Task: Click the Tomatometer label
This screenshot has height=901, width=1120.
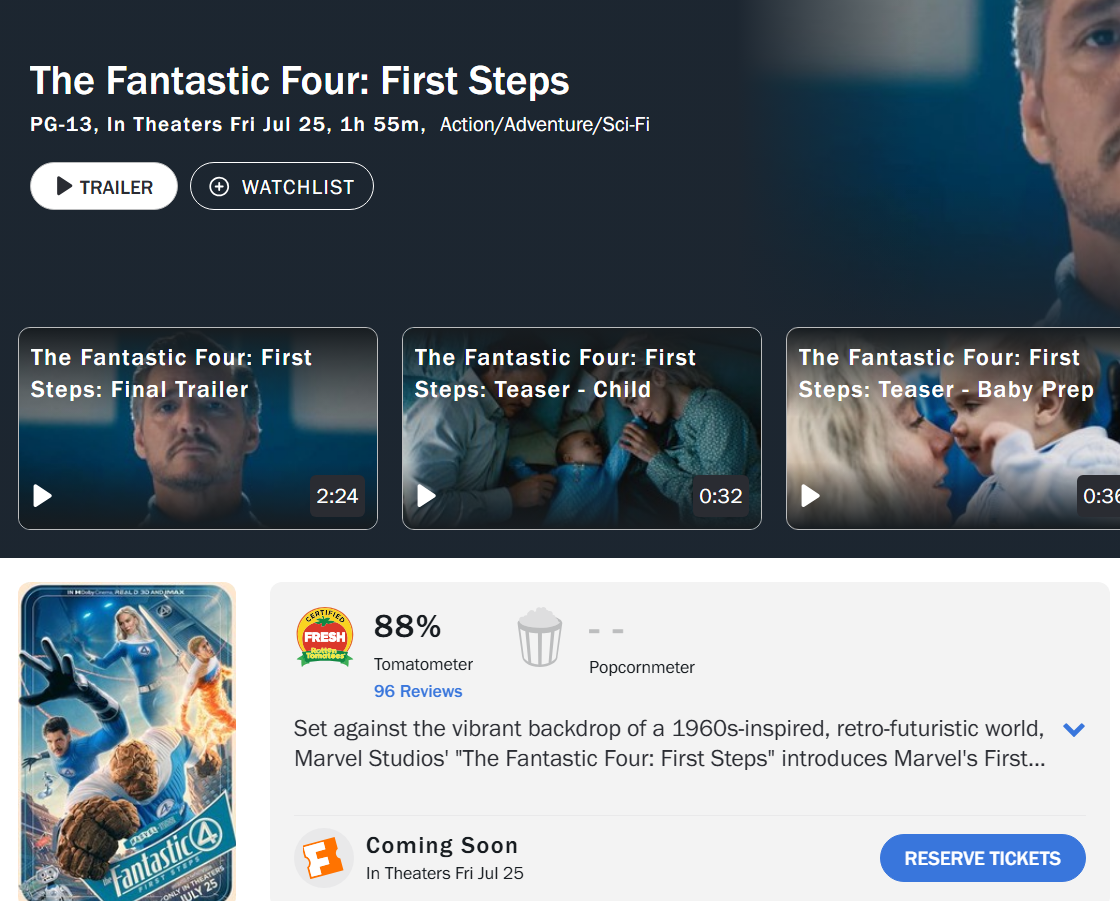Action: pyautogui.click(x=423, y=664)
